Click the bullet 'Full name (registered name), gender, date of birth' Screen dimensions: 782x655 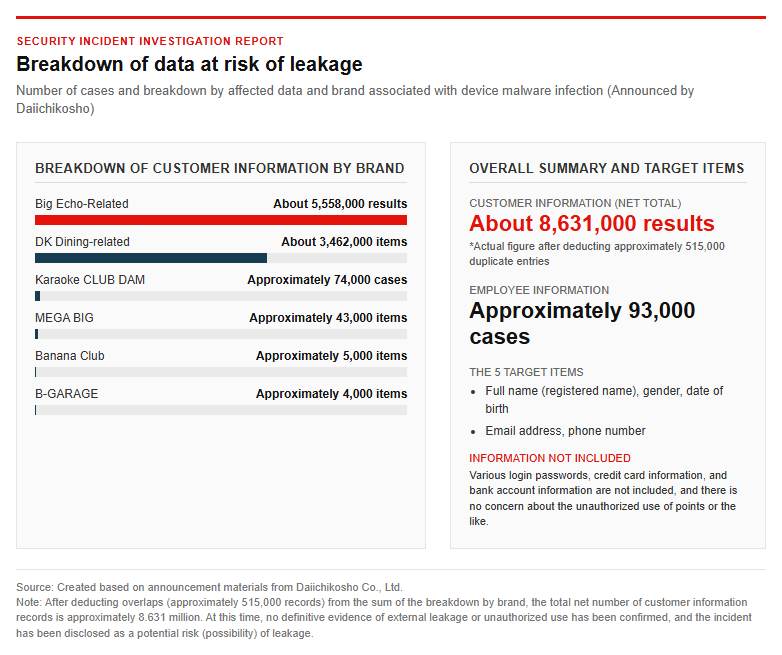[604, 400]
